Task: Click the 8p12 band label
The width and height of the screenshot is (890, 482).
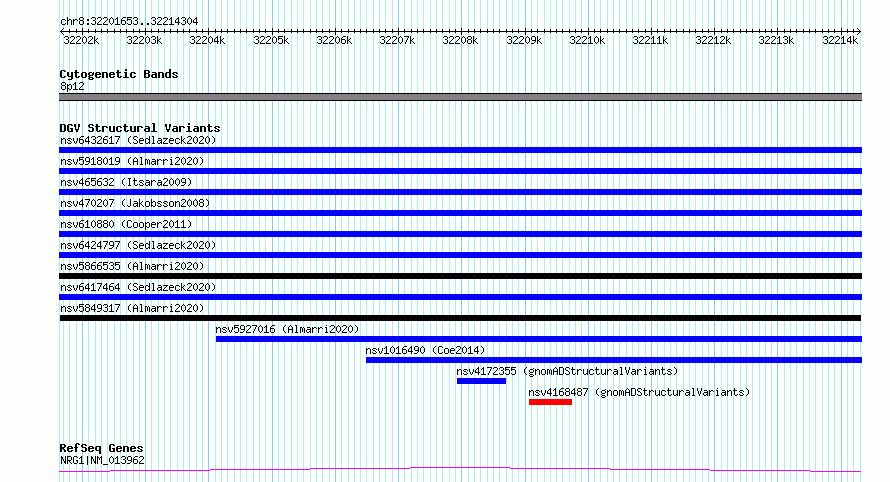Action: [x=72, y=86]
